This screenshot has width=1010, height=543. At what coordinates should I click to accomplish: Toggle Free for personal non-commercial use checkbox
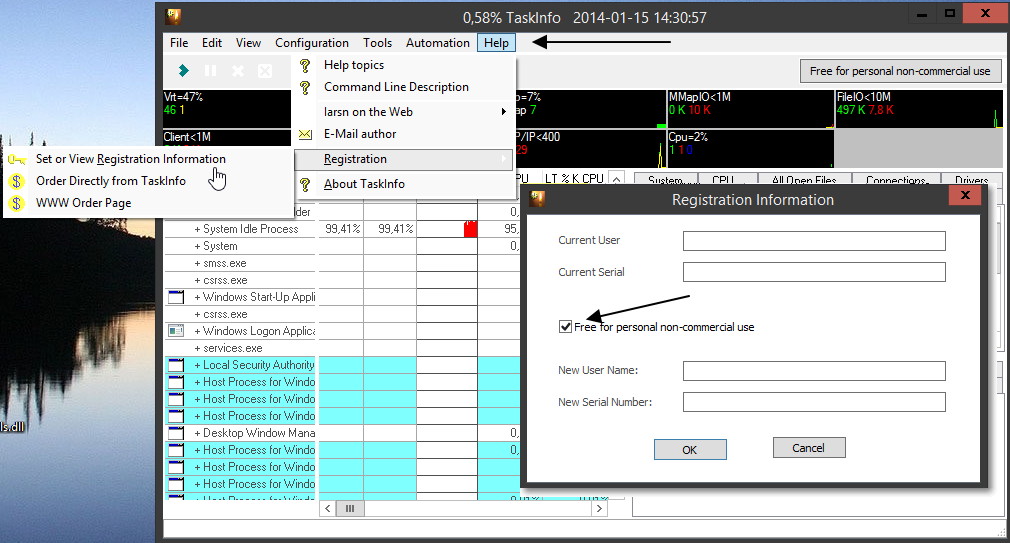pyautogui.click(x=566, y=327)
